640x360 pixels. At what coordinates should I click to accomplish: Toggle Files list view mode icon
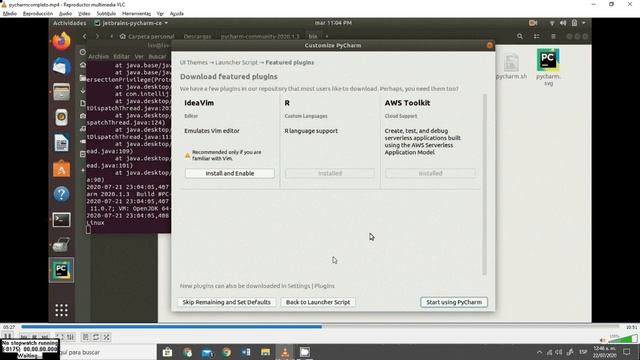[x=536, y=36]
